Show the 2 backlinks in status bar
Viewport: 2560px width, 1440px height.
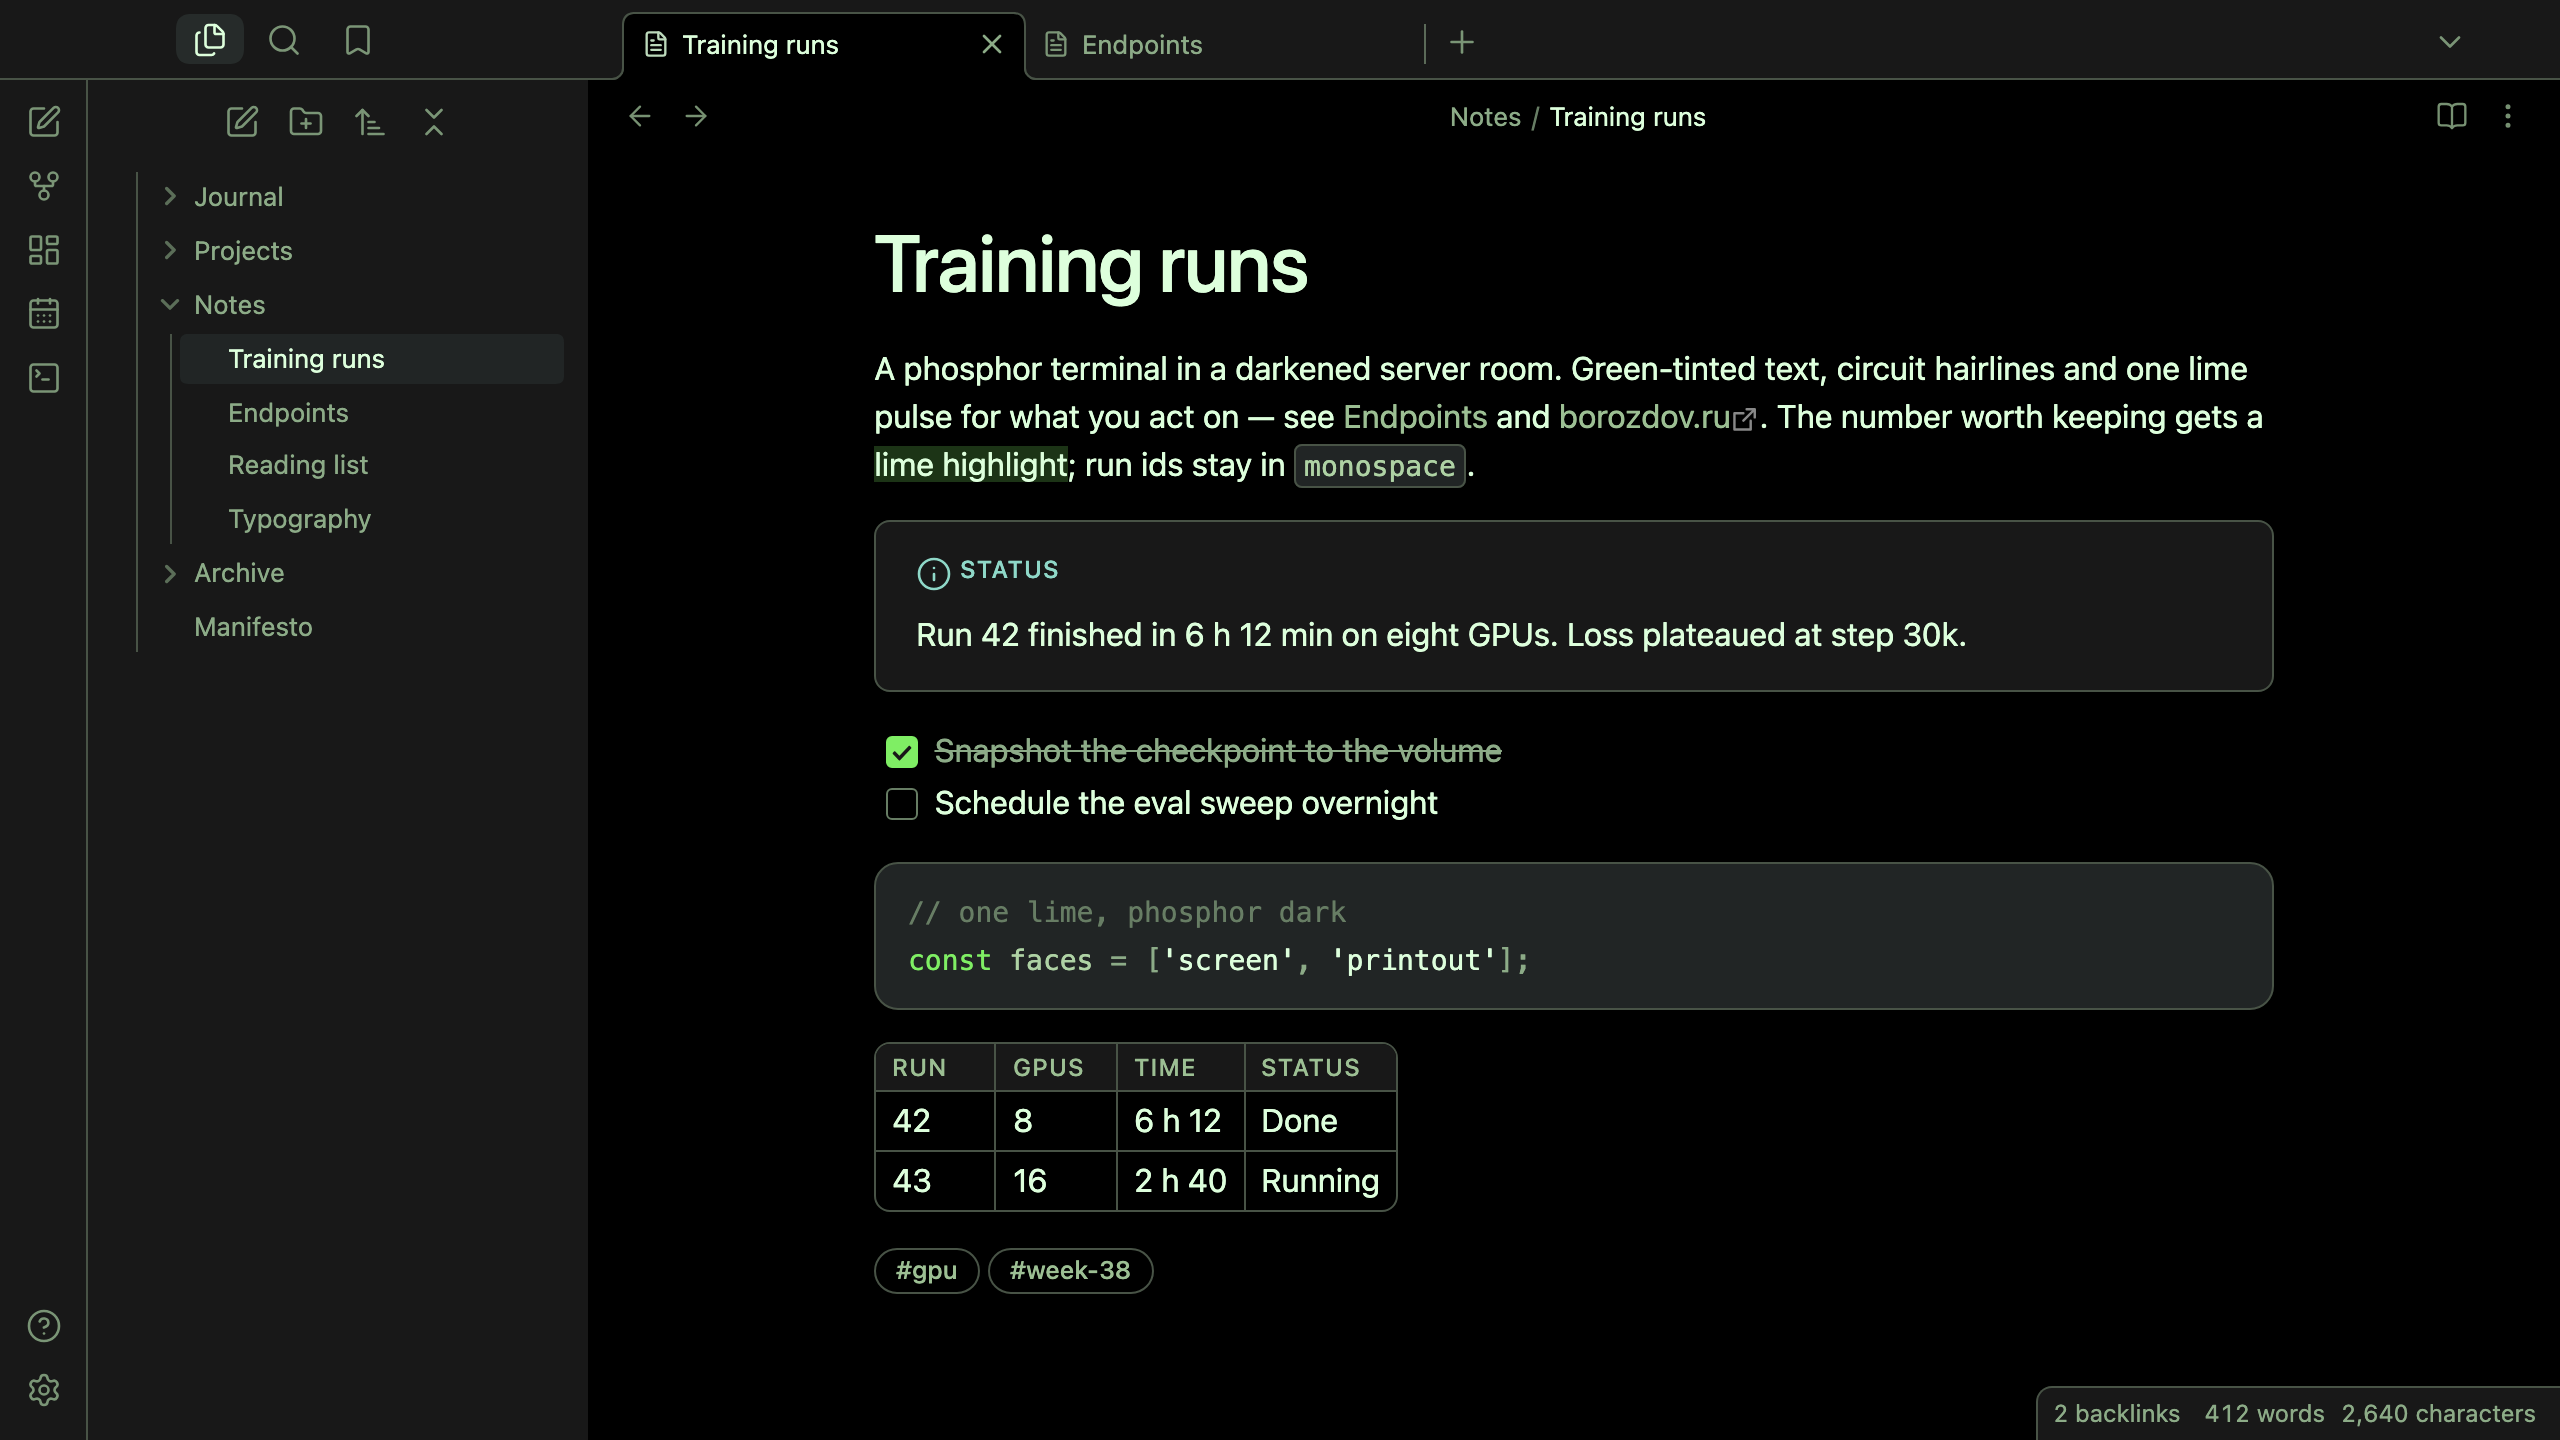(2117, 1414)
